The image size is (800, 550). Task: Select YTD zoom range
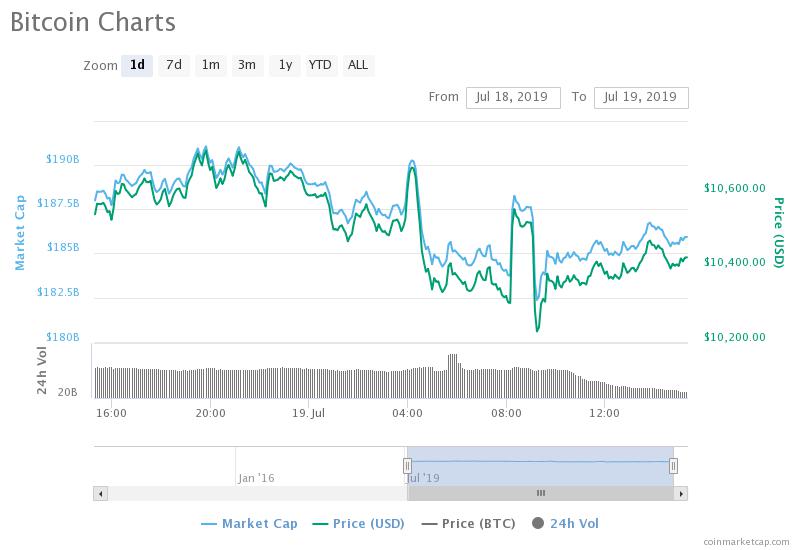pyautogui.click(x=320, y=66)
